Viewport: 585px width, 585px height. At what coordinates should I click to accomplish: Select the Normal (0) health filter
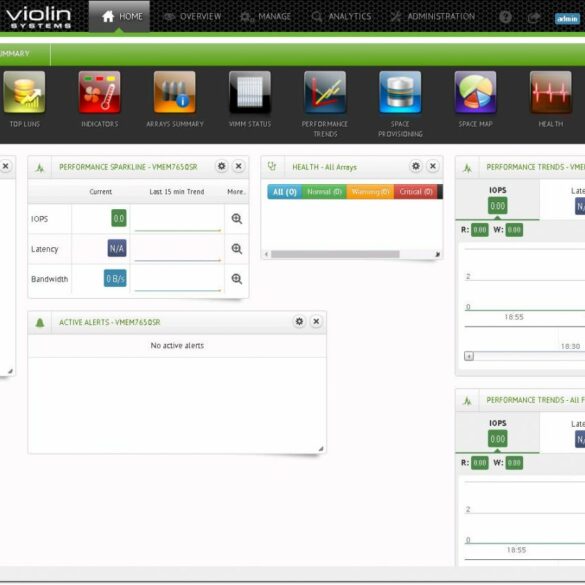tap(324, 192)
